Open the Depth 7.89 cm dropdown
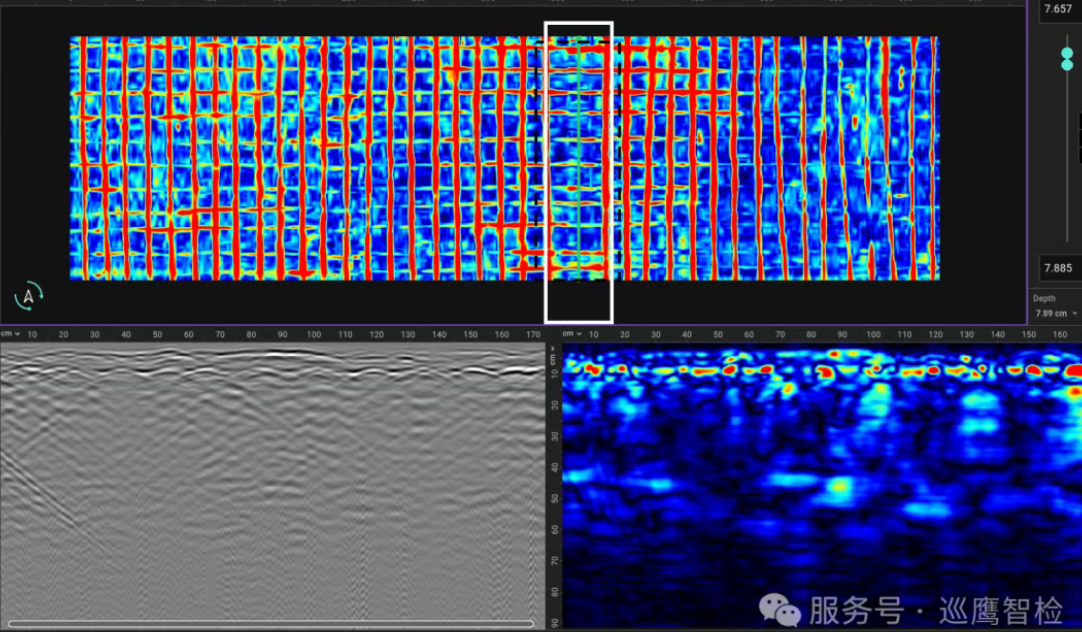Screen dimensions: 1082x632 [x=1056, y=313]
